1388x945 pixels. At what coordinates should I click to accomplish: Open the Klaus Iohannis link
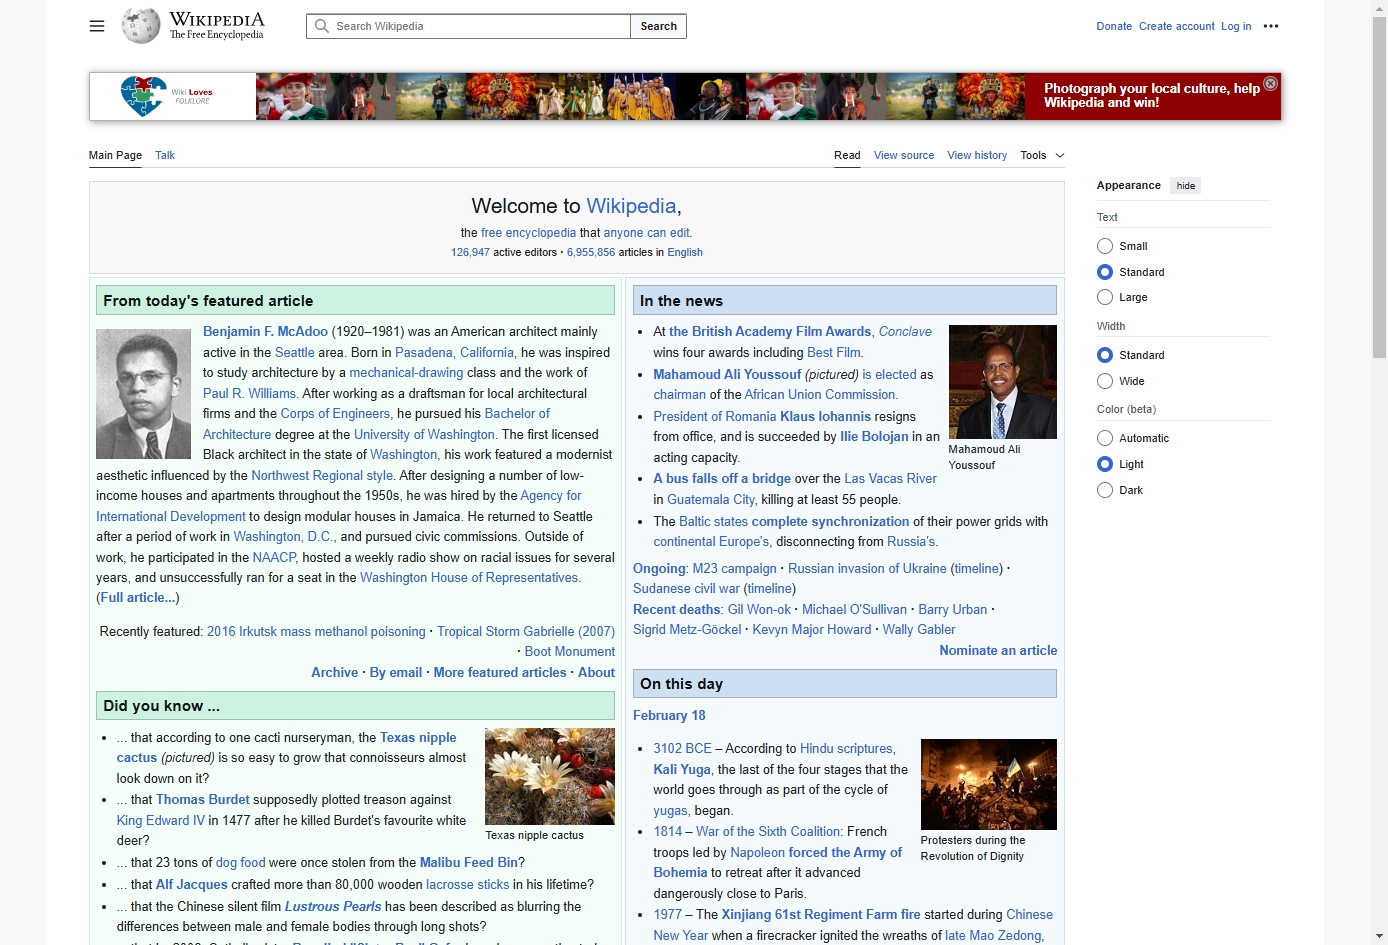click(825, 417)
